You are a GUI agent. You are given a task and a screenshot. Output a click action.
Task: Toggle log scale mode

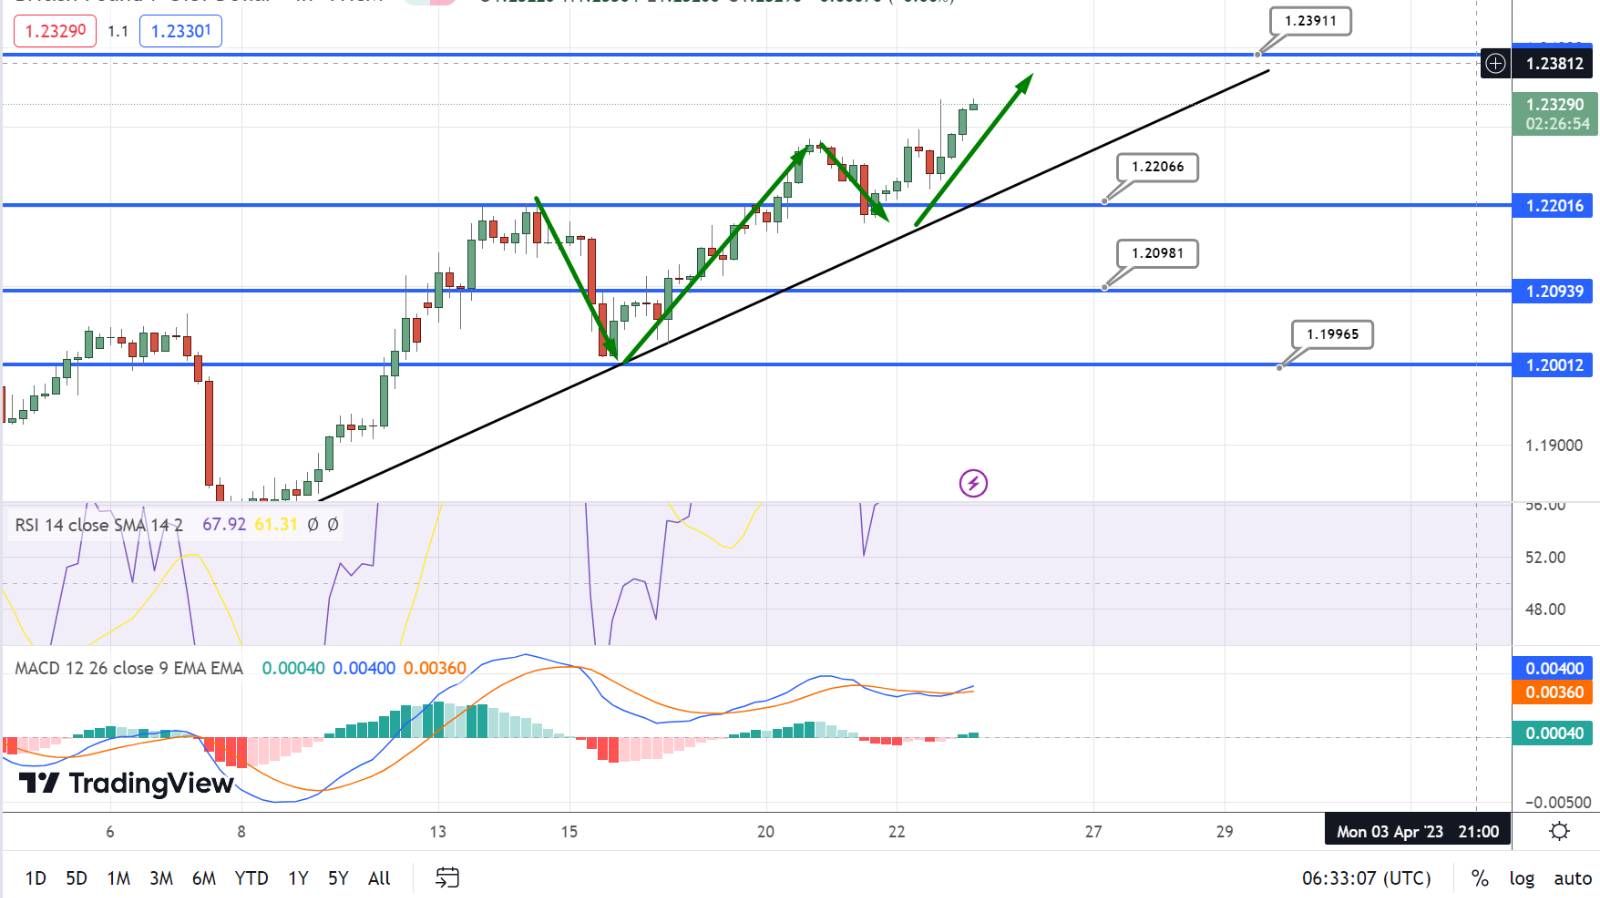1521,878
